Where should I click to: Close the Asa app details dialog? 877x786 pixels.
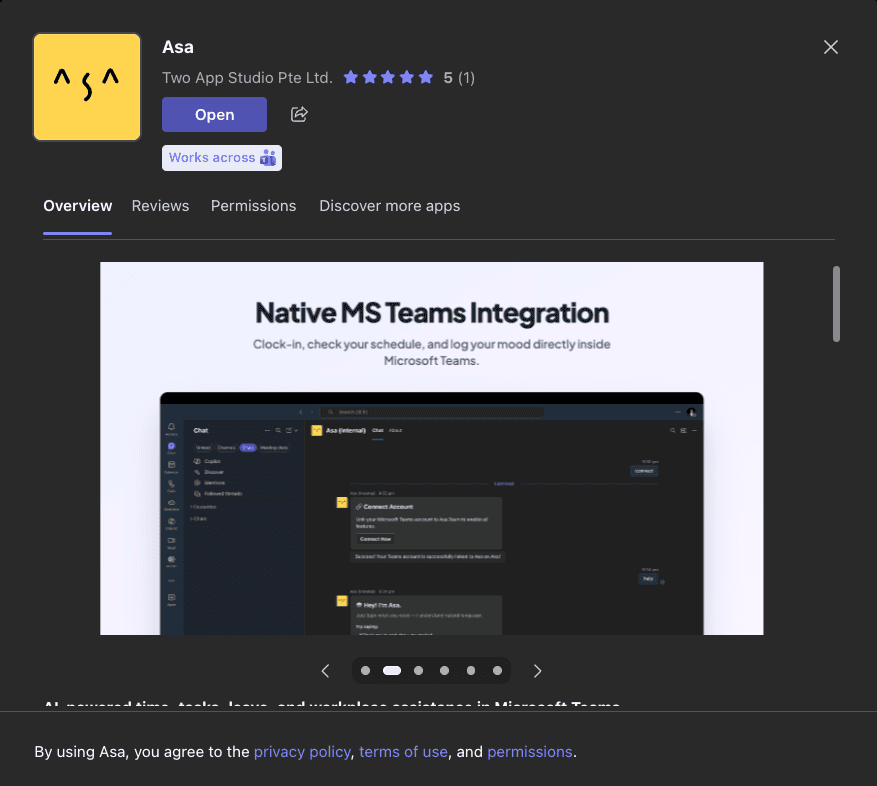pyautogui.click(x=830, y=47)
